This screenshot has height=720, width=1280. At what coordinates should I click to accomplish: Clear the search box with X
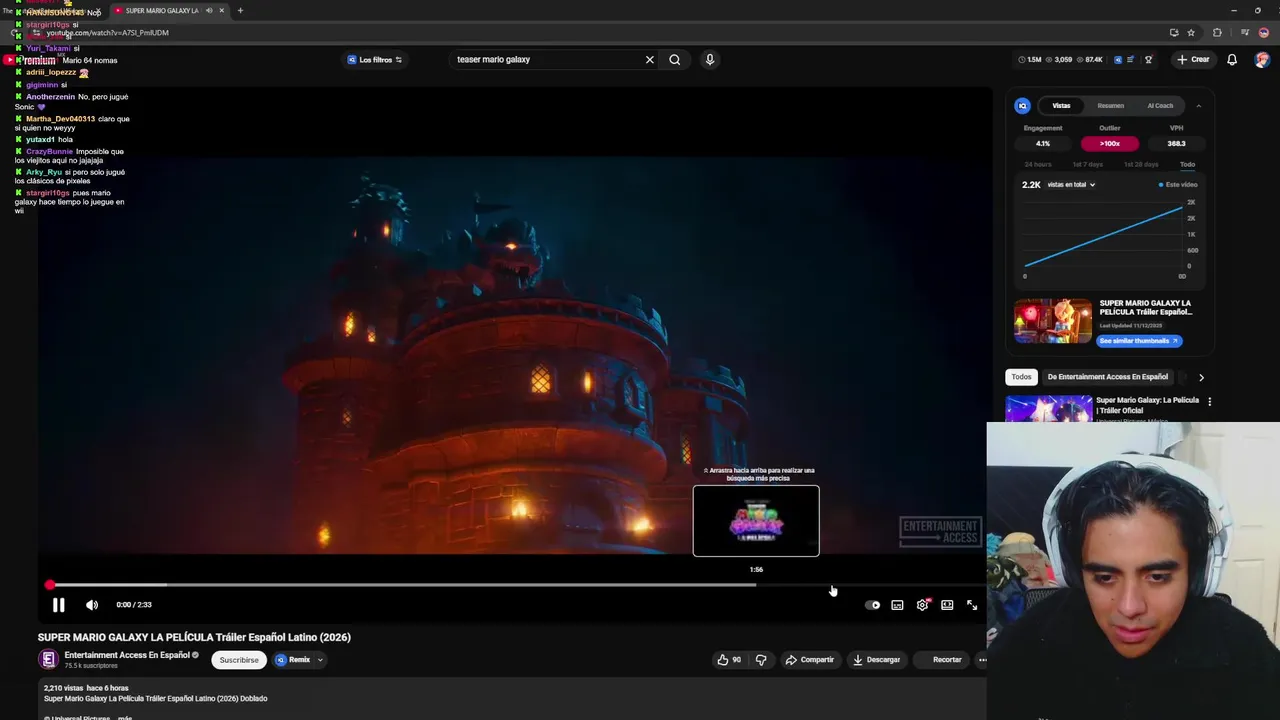(649, 60)
